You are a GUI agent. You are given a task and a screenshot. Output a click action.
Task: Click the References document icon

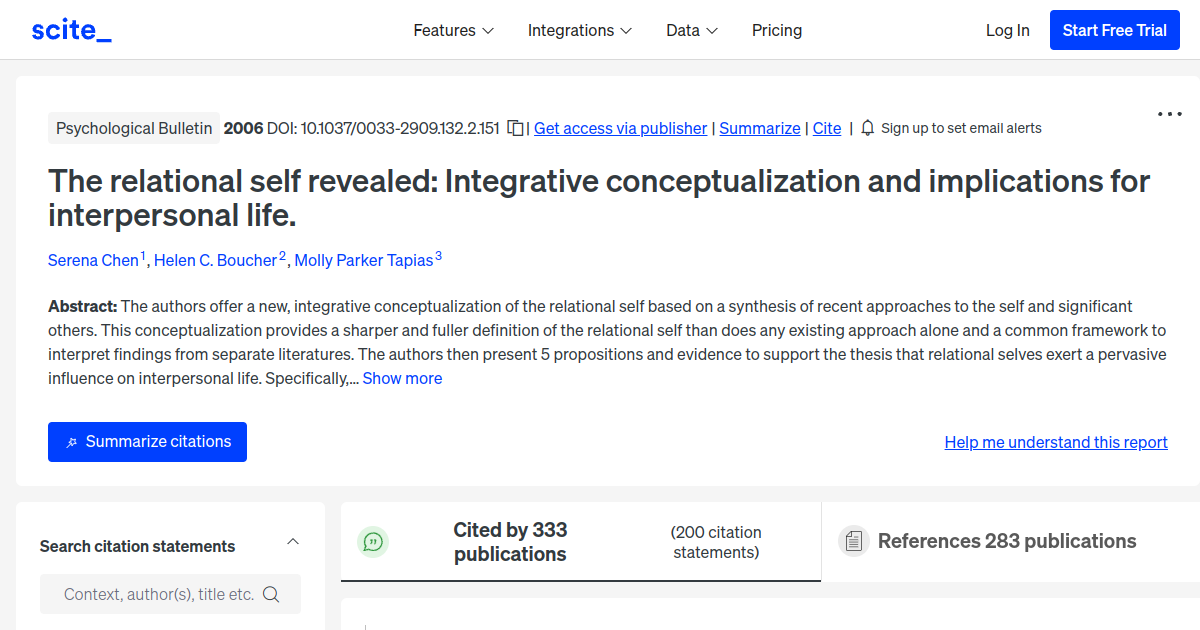pos(853,541)
